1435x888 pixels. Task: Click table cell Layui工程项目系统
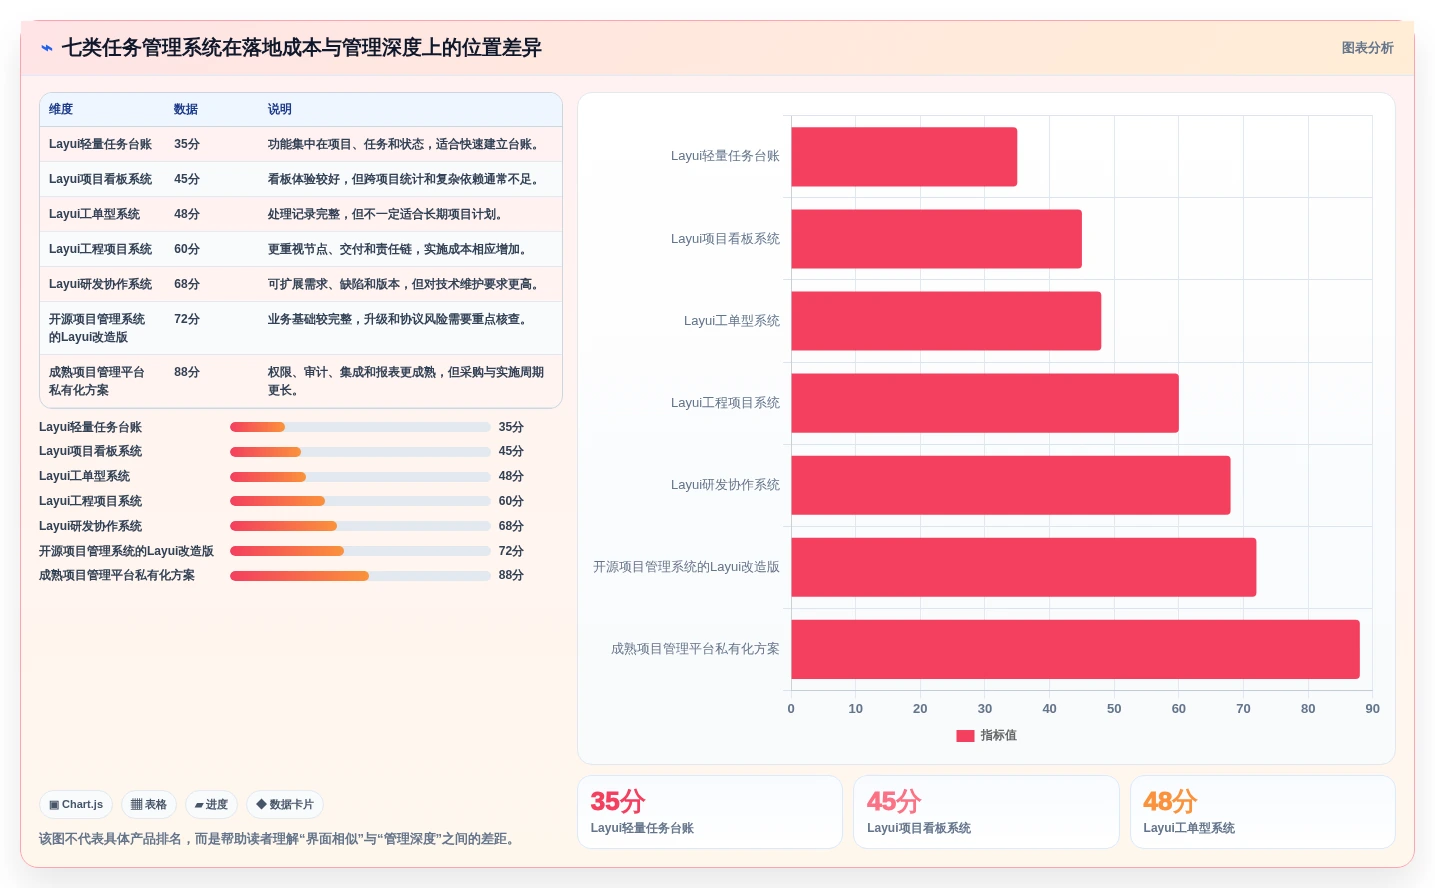100,249
